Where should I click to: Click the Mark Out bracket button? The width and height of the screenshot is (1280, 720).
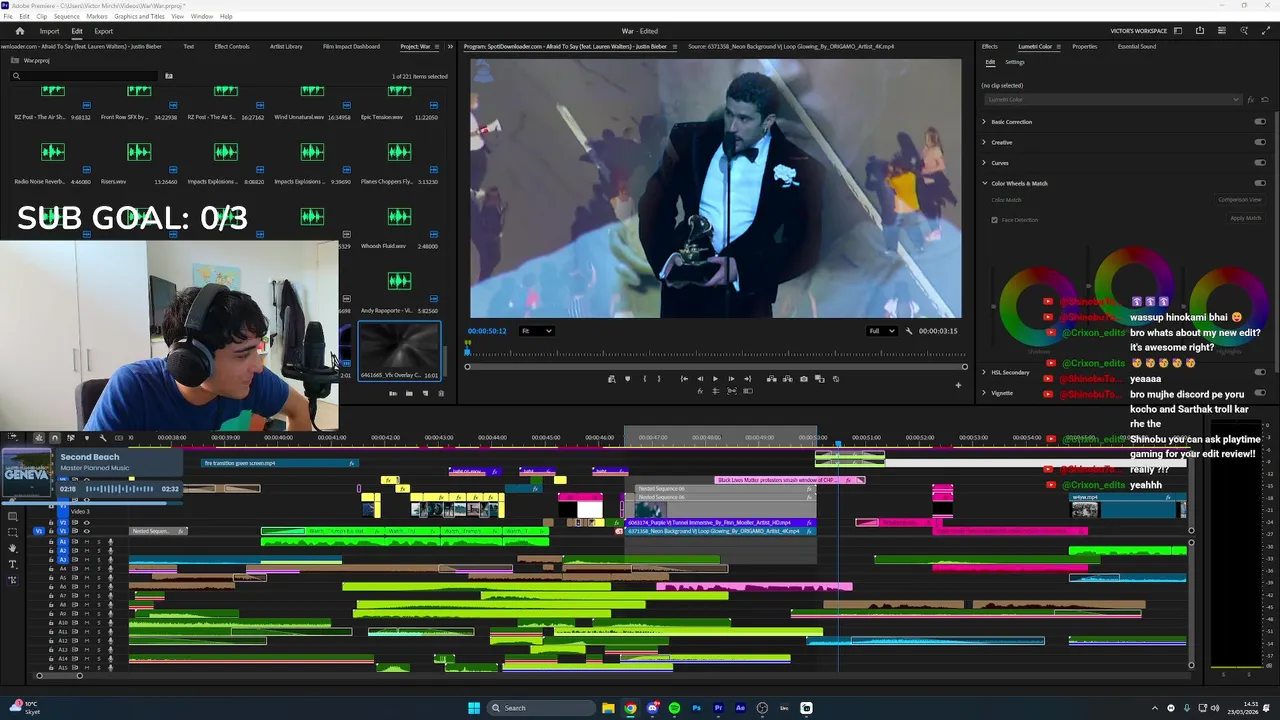pyautogui.click(x=659, y=379)
